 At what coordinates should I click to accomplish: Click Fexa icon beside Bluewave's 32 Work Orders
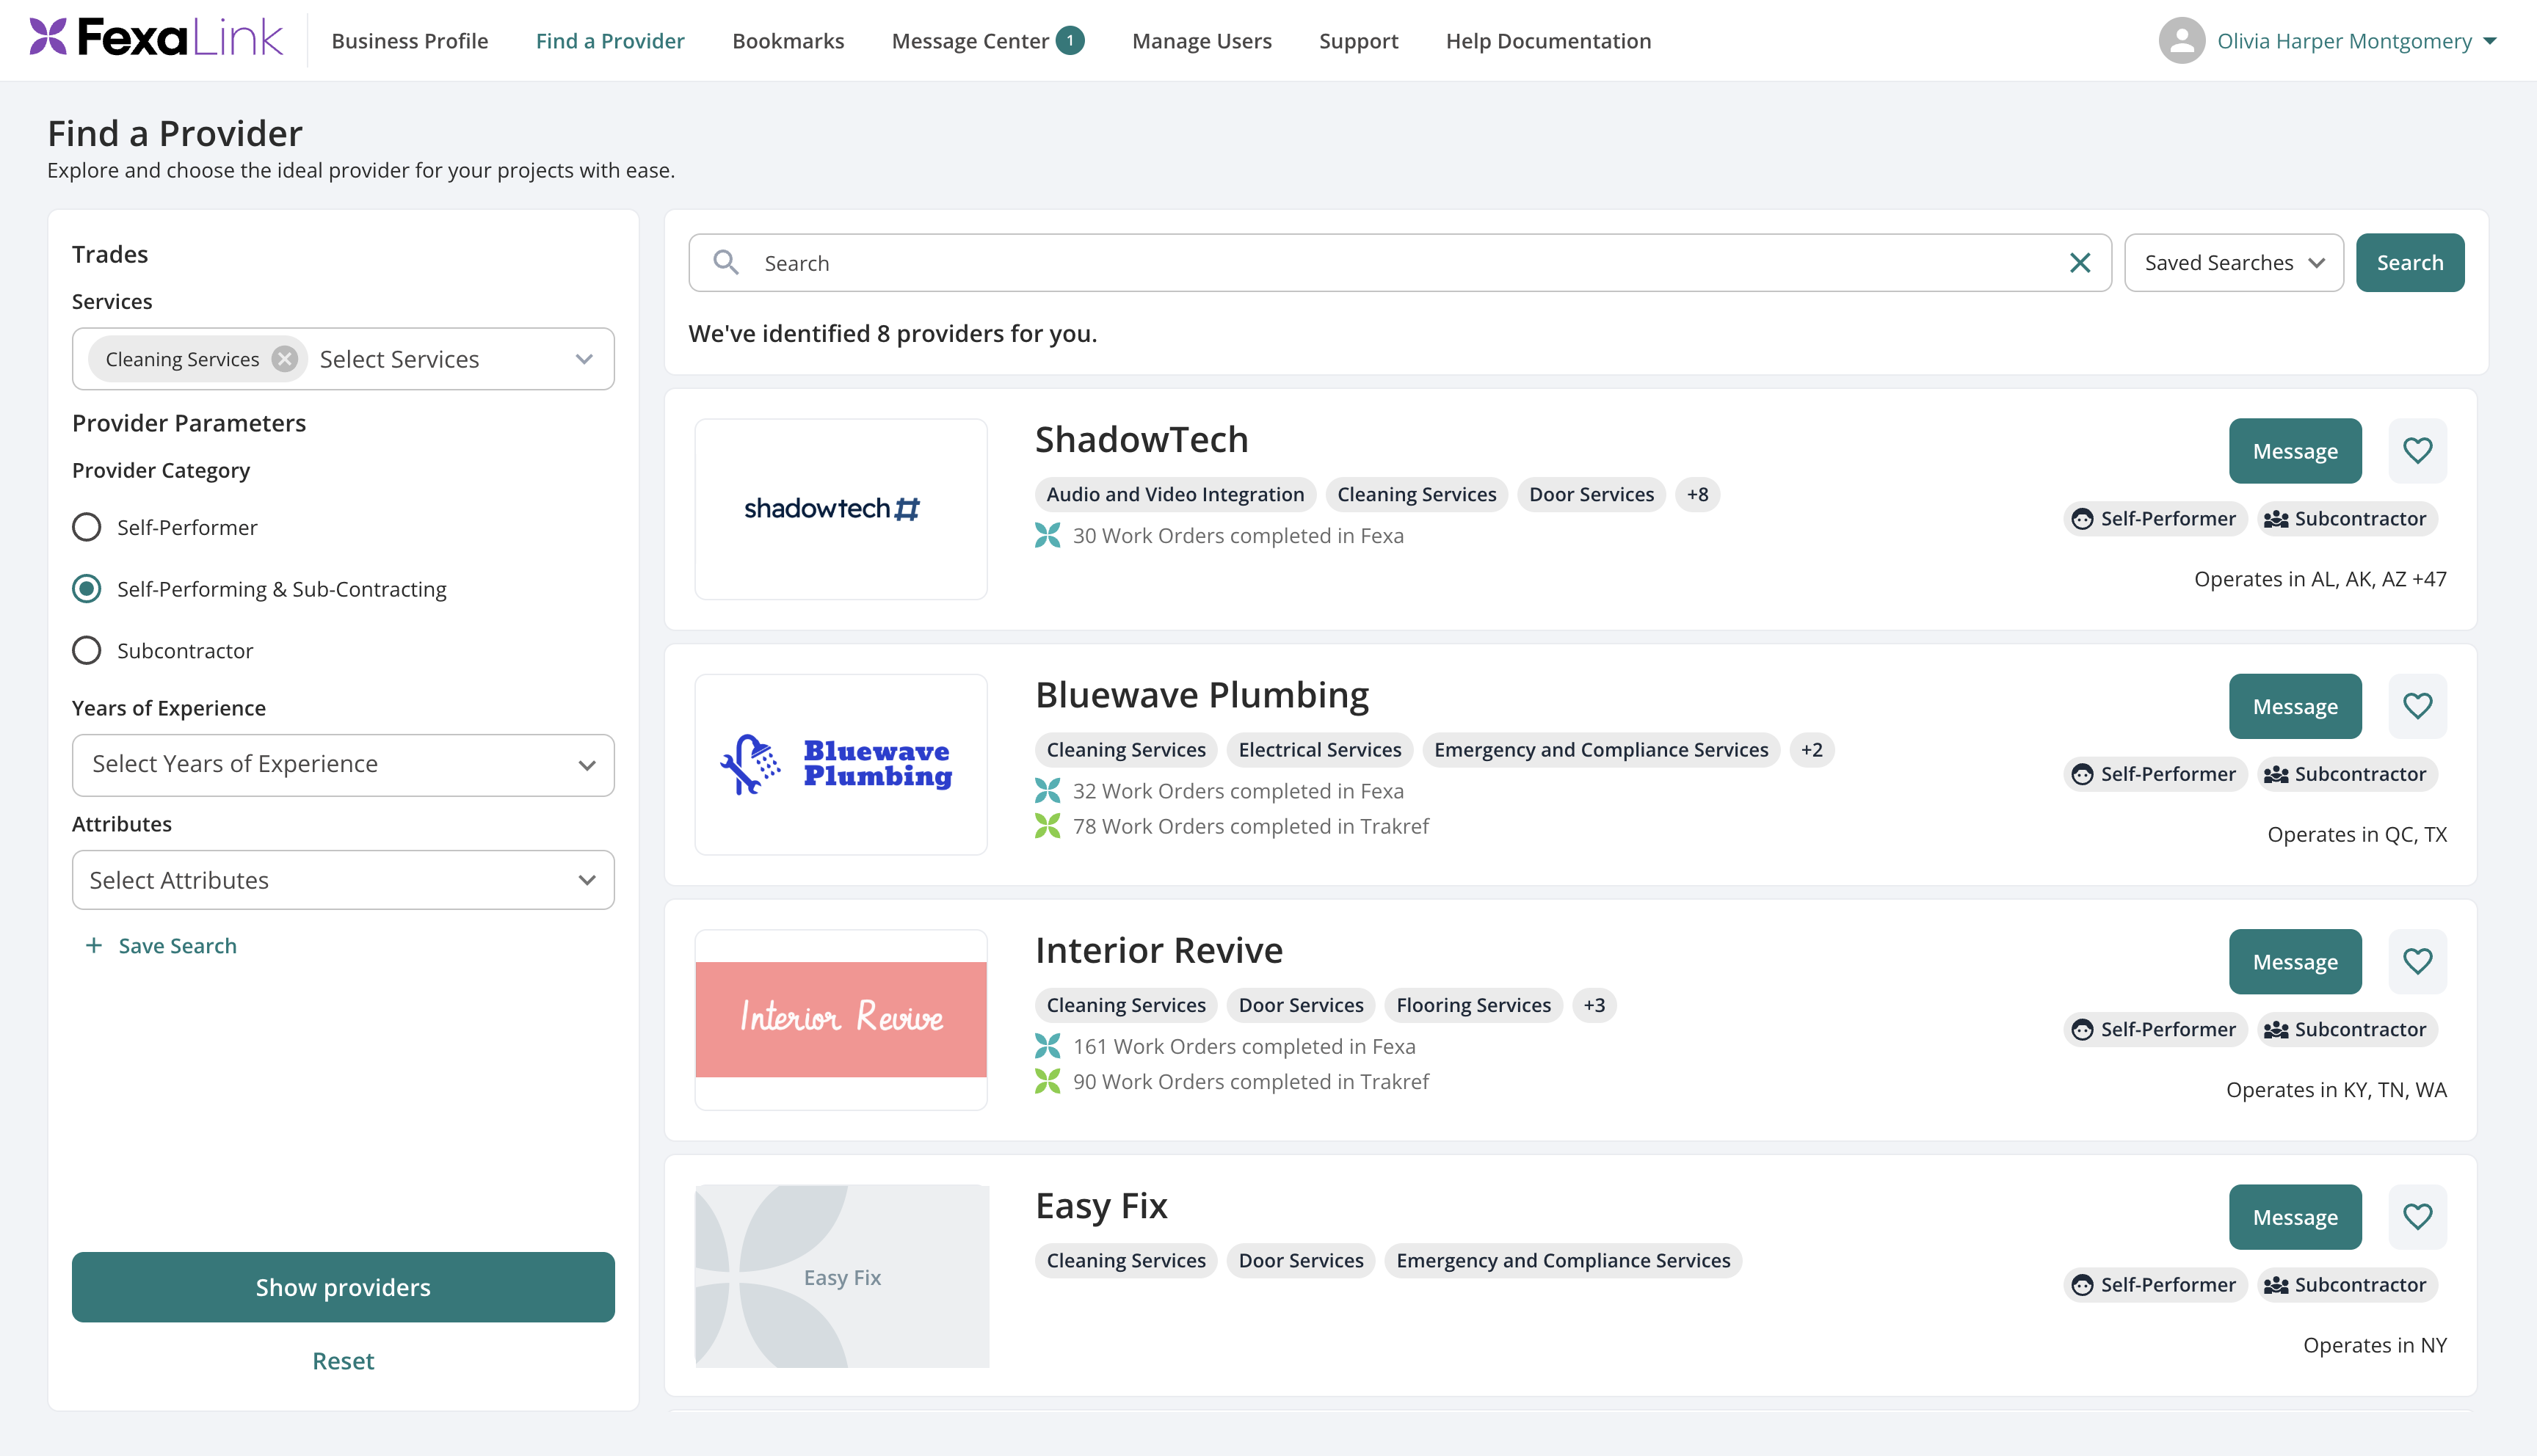coord(1047,790)
